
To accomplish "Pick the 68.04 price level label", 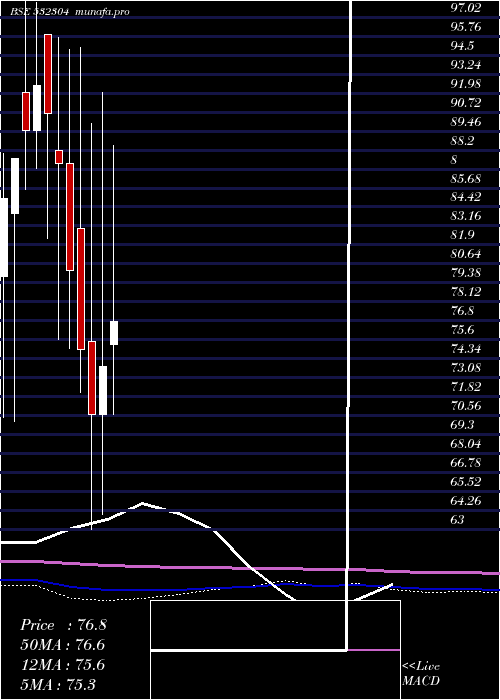I will click(466, 444).
